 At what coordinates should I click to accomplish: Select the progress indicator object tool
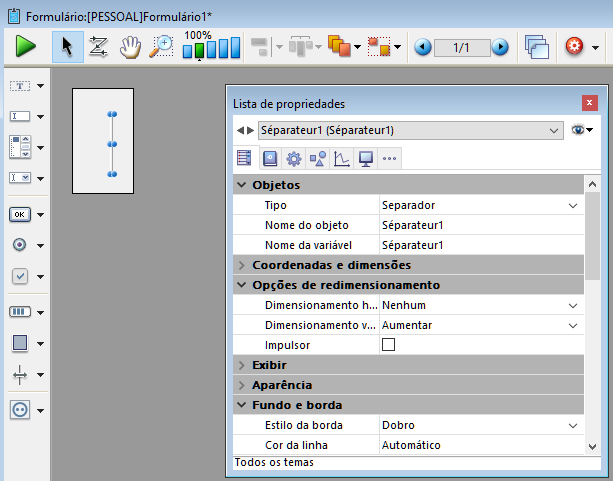pos(21,311)
